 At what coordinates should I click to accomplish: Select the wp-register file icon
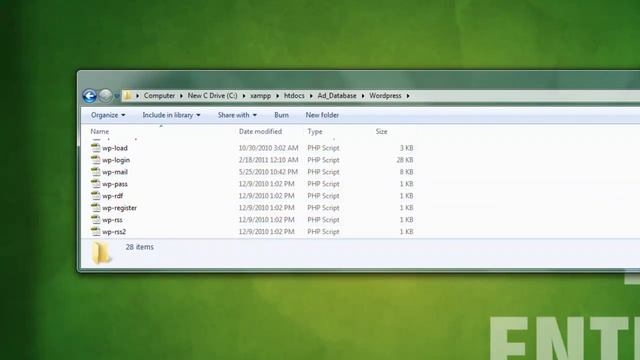[x=96, y=207]
